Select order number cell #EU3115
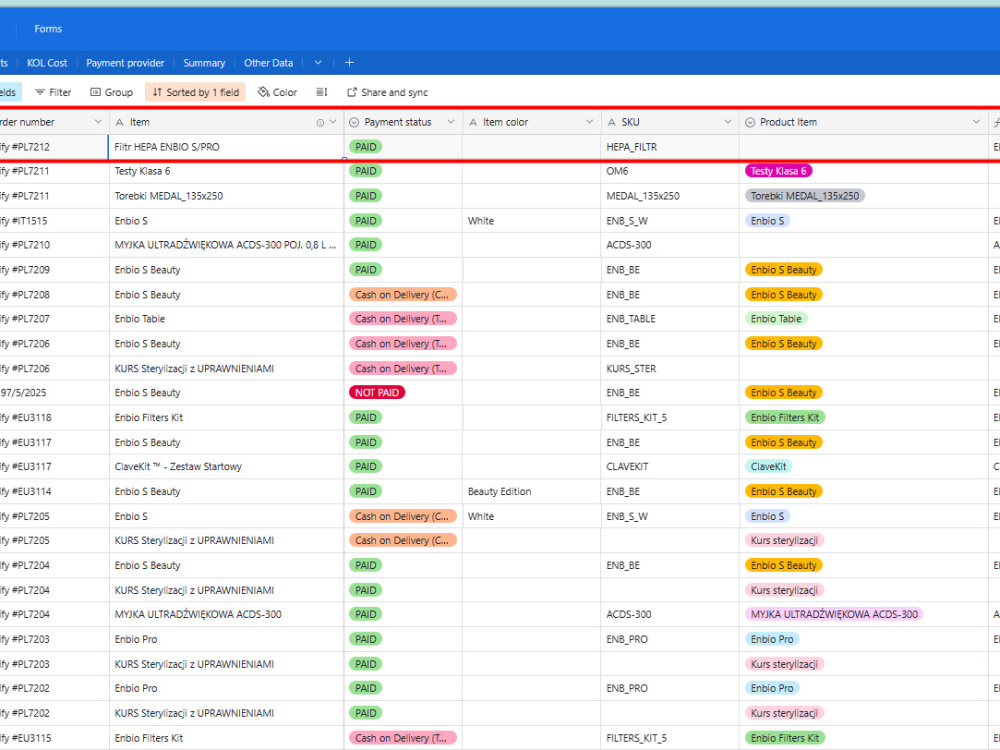1000x750 pixels. coord(54,738)
